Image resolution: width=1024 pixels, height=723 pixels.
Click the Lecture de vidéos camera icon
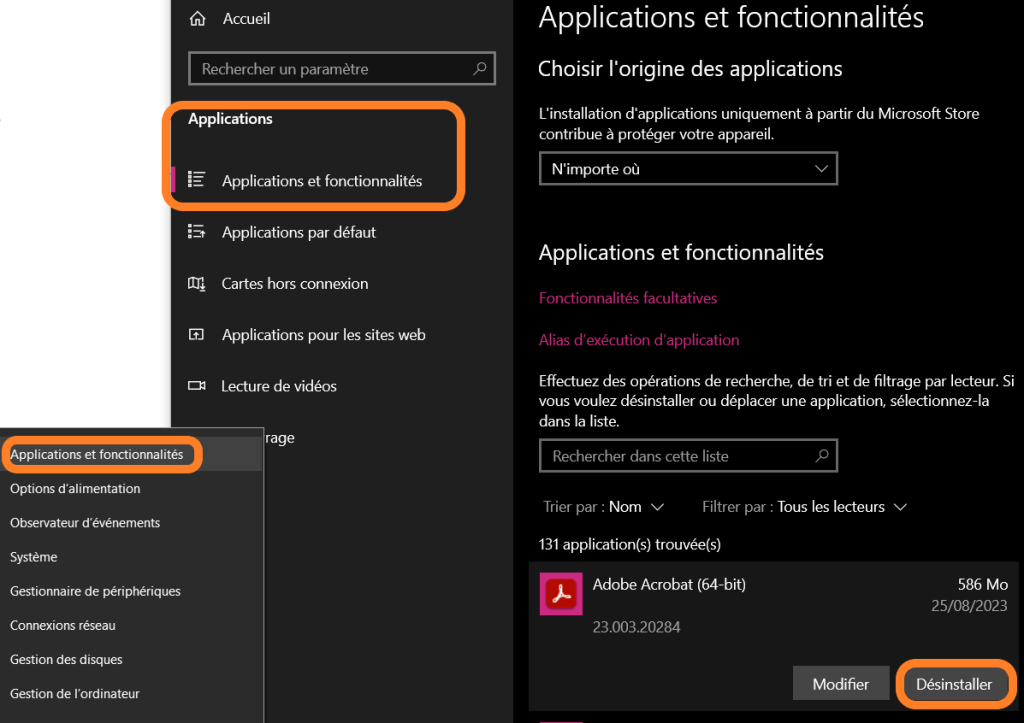pyautogui.click(x=197, y=386)
